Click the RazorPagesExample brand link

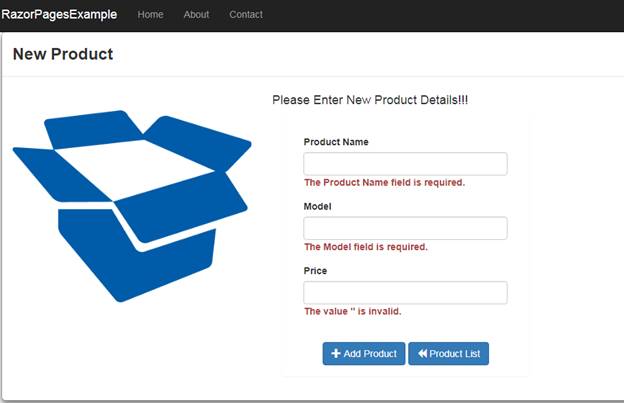(x=59, y=15)
